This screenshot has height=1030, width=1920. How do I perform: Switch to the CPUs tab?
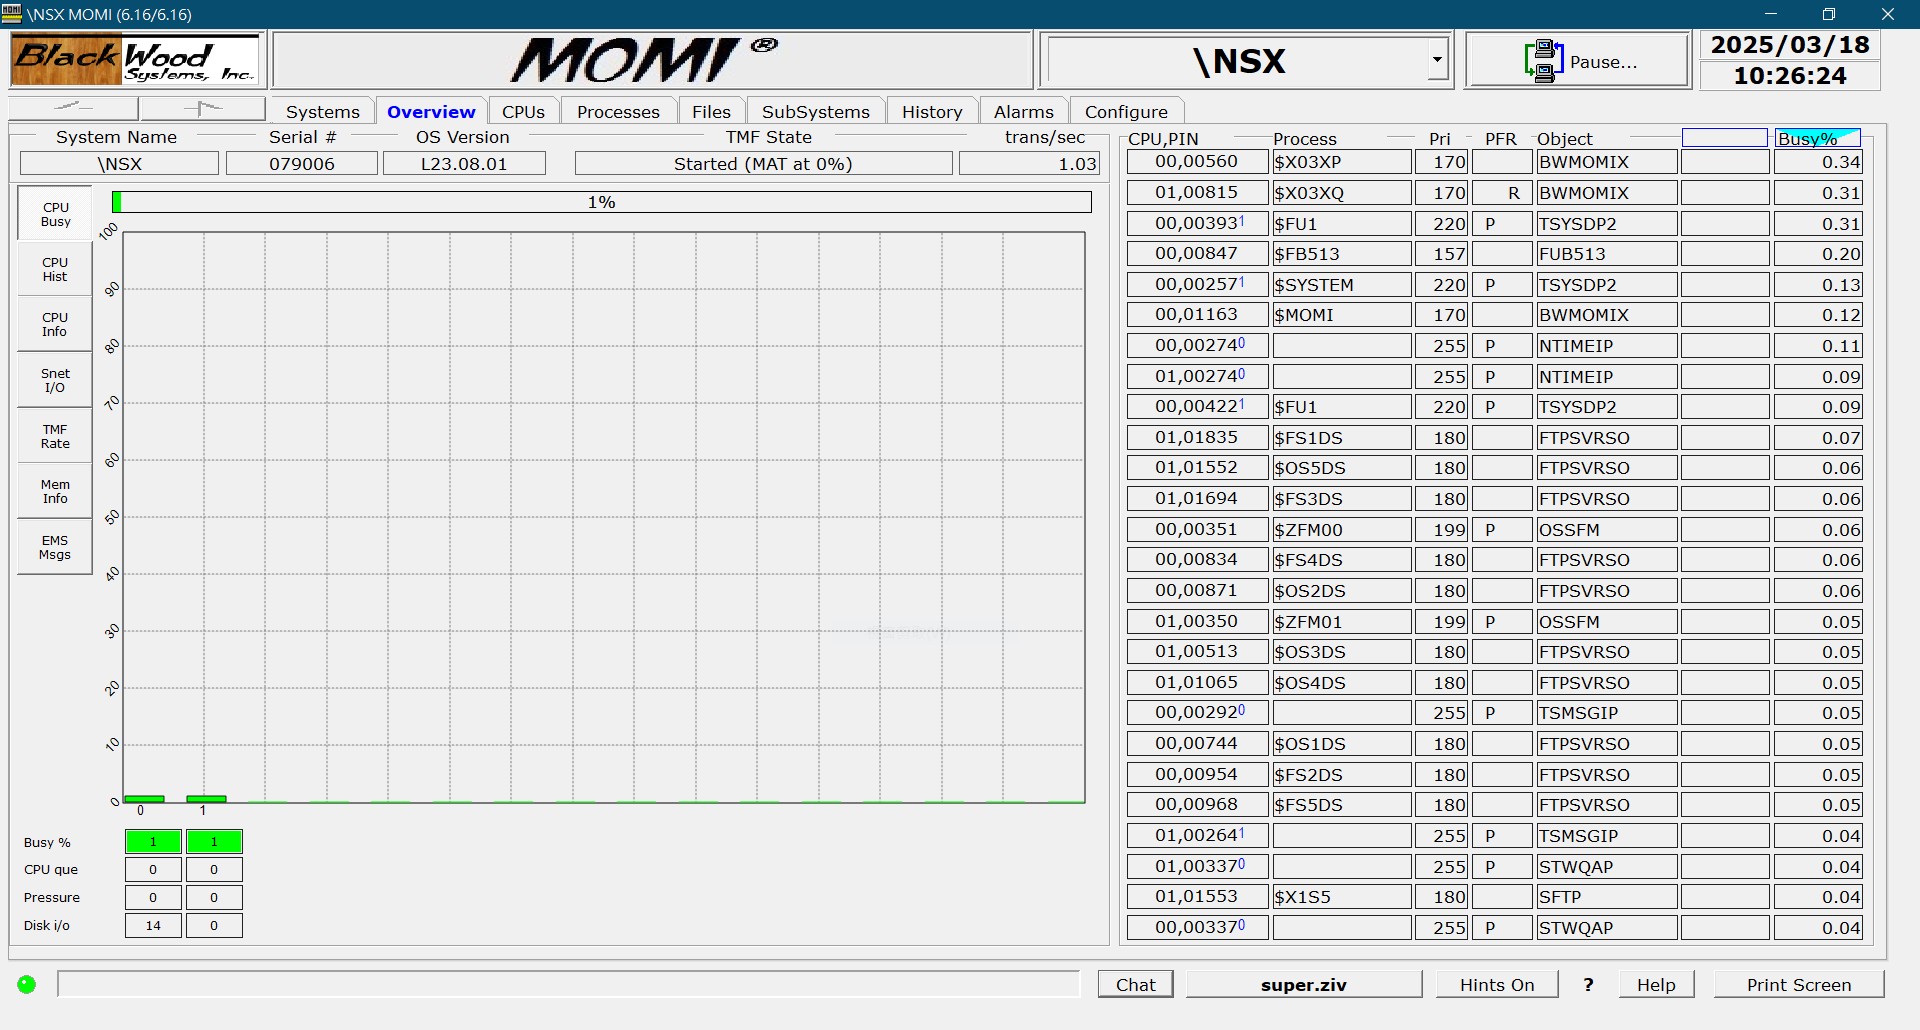[523, 111]
